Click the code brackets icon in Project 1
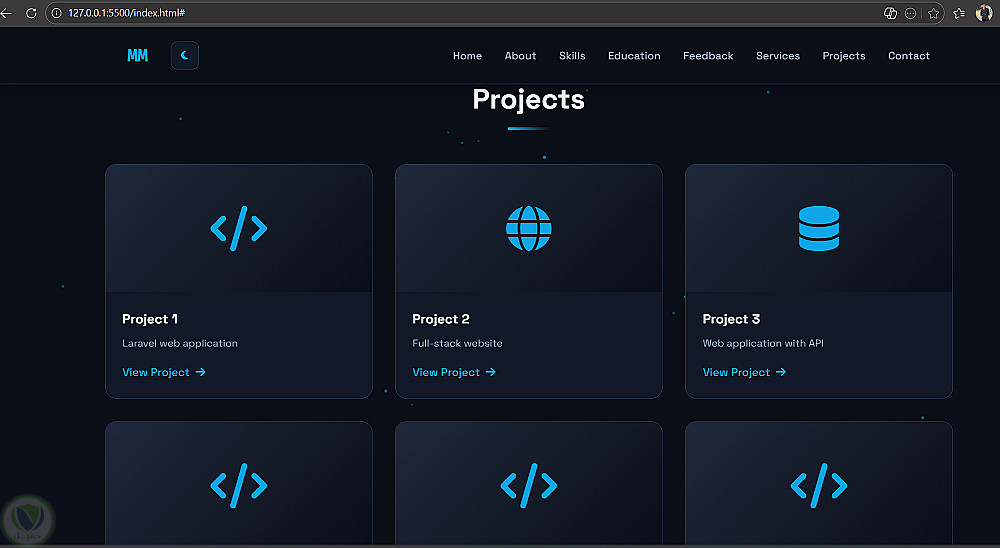The height and width of the screenshot is (548, 1000). (239, 228)
